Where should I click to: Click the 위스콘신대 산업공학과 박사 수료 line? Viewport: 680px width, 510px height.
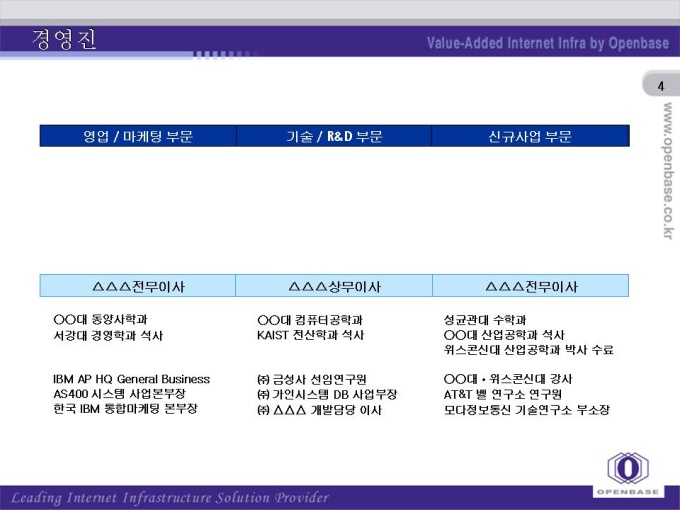(529, 350)
